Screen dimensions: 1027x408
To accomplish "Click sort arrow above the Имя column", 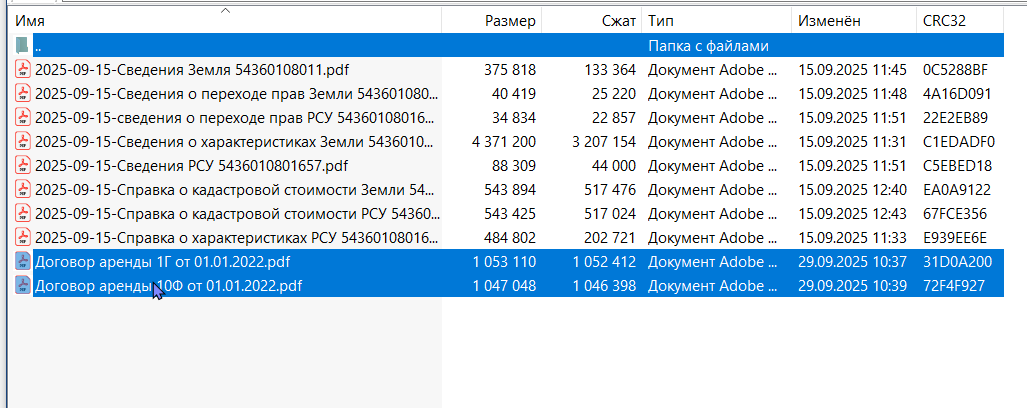I will [225, 10].
